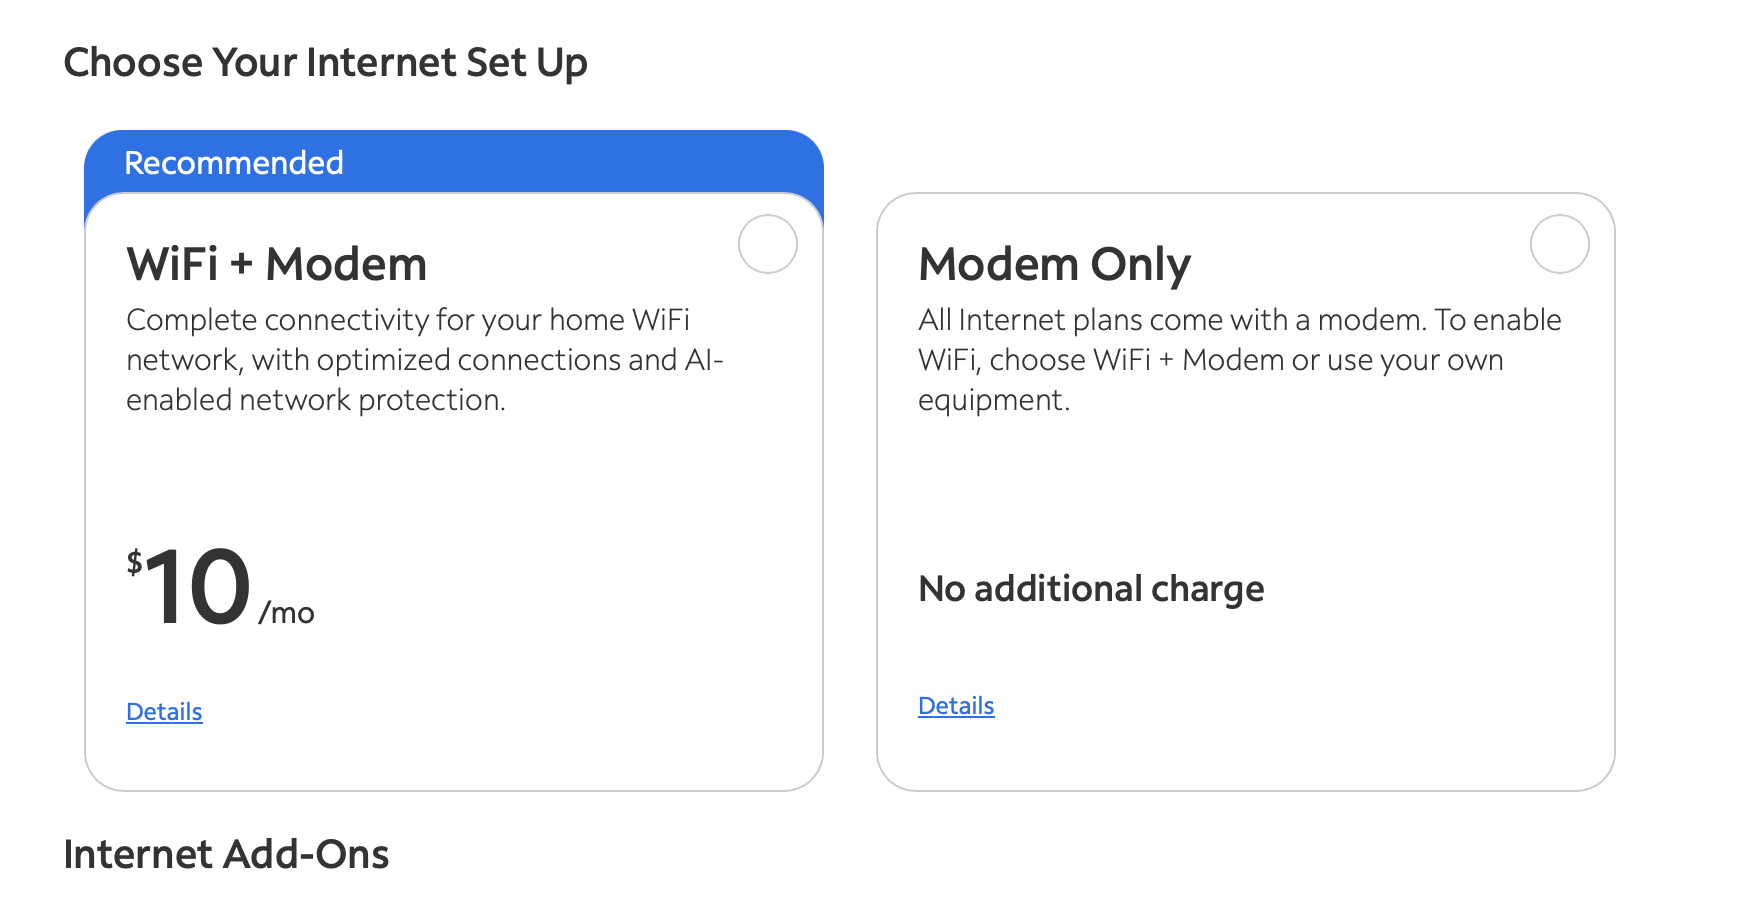Click the Internet Add-Ons heading
Image resolution: width=1756 pixels, height=910 pixels.
[226, 854]
